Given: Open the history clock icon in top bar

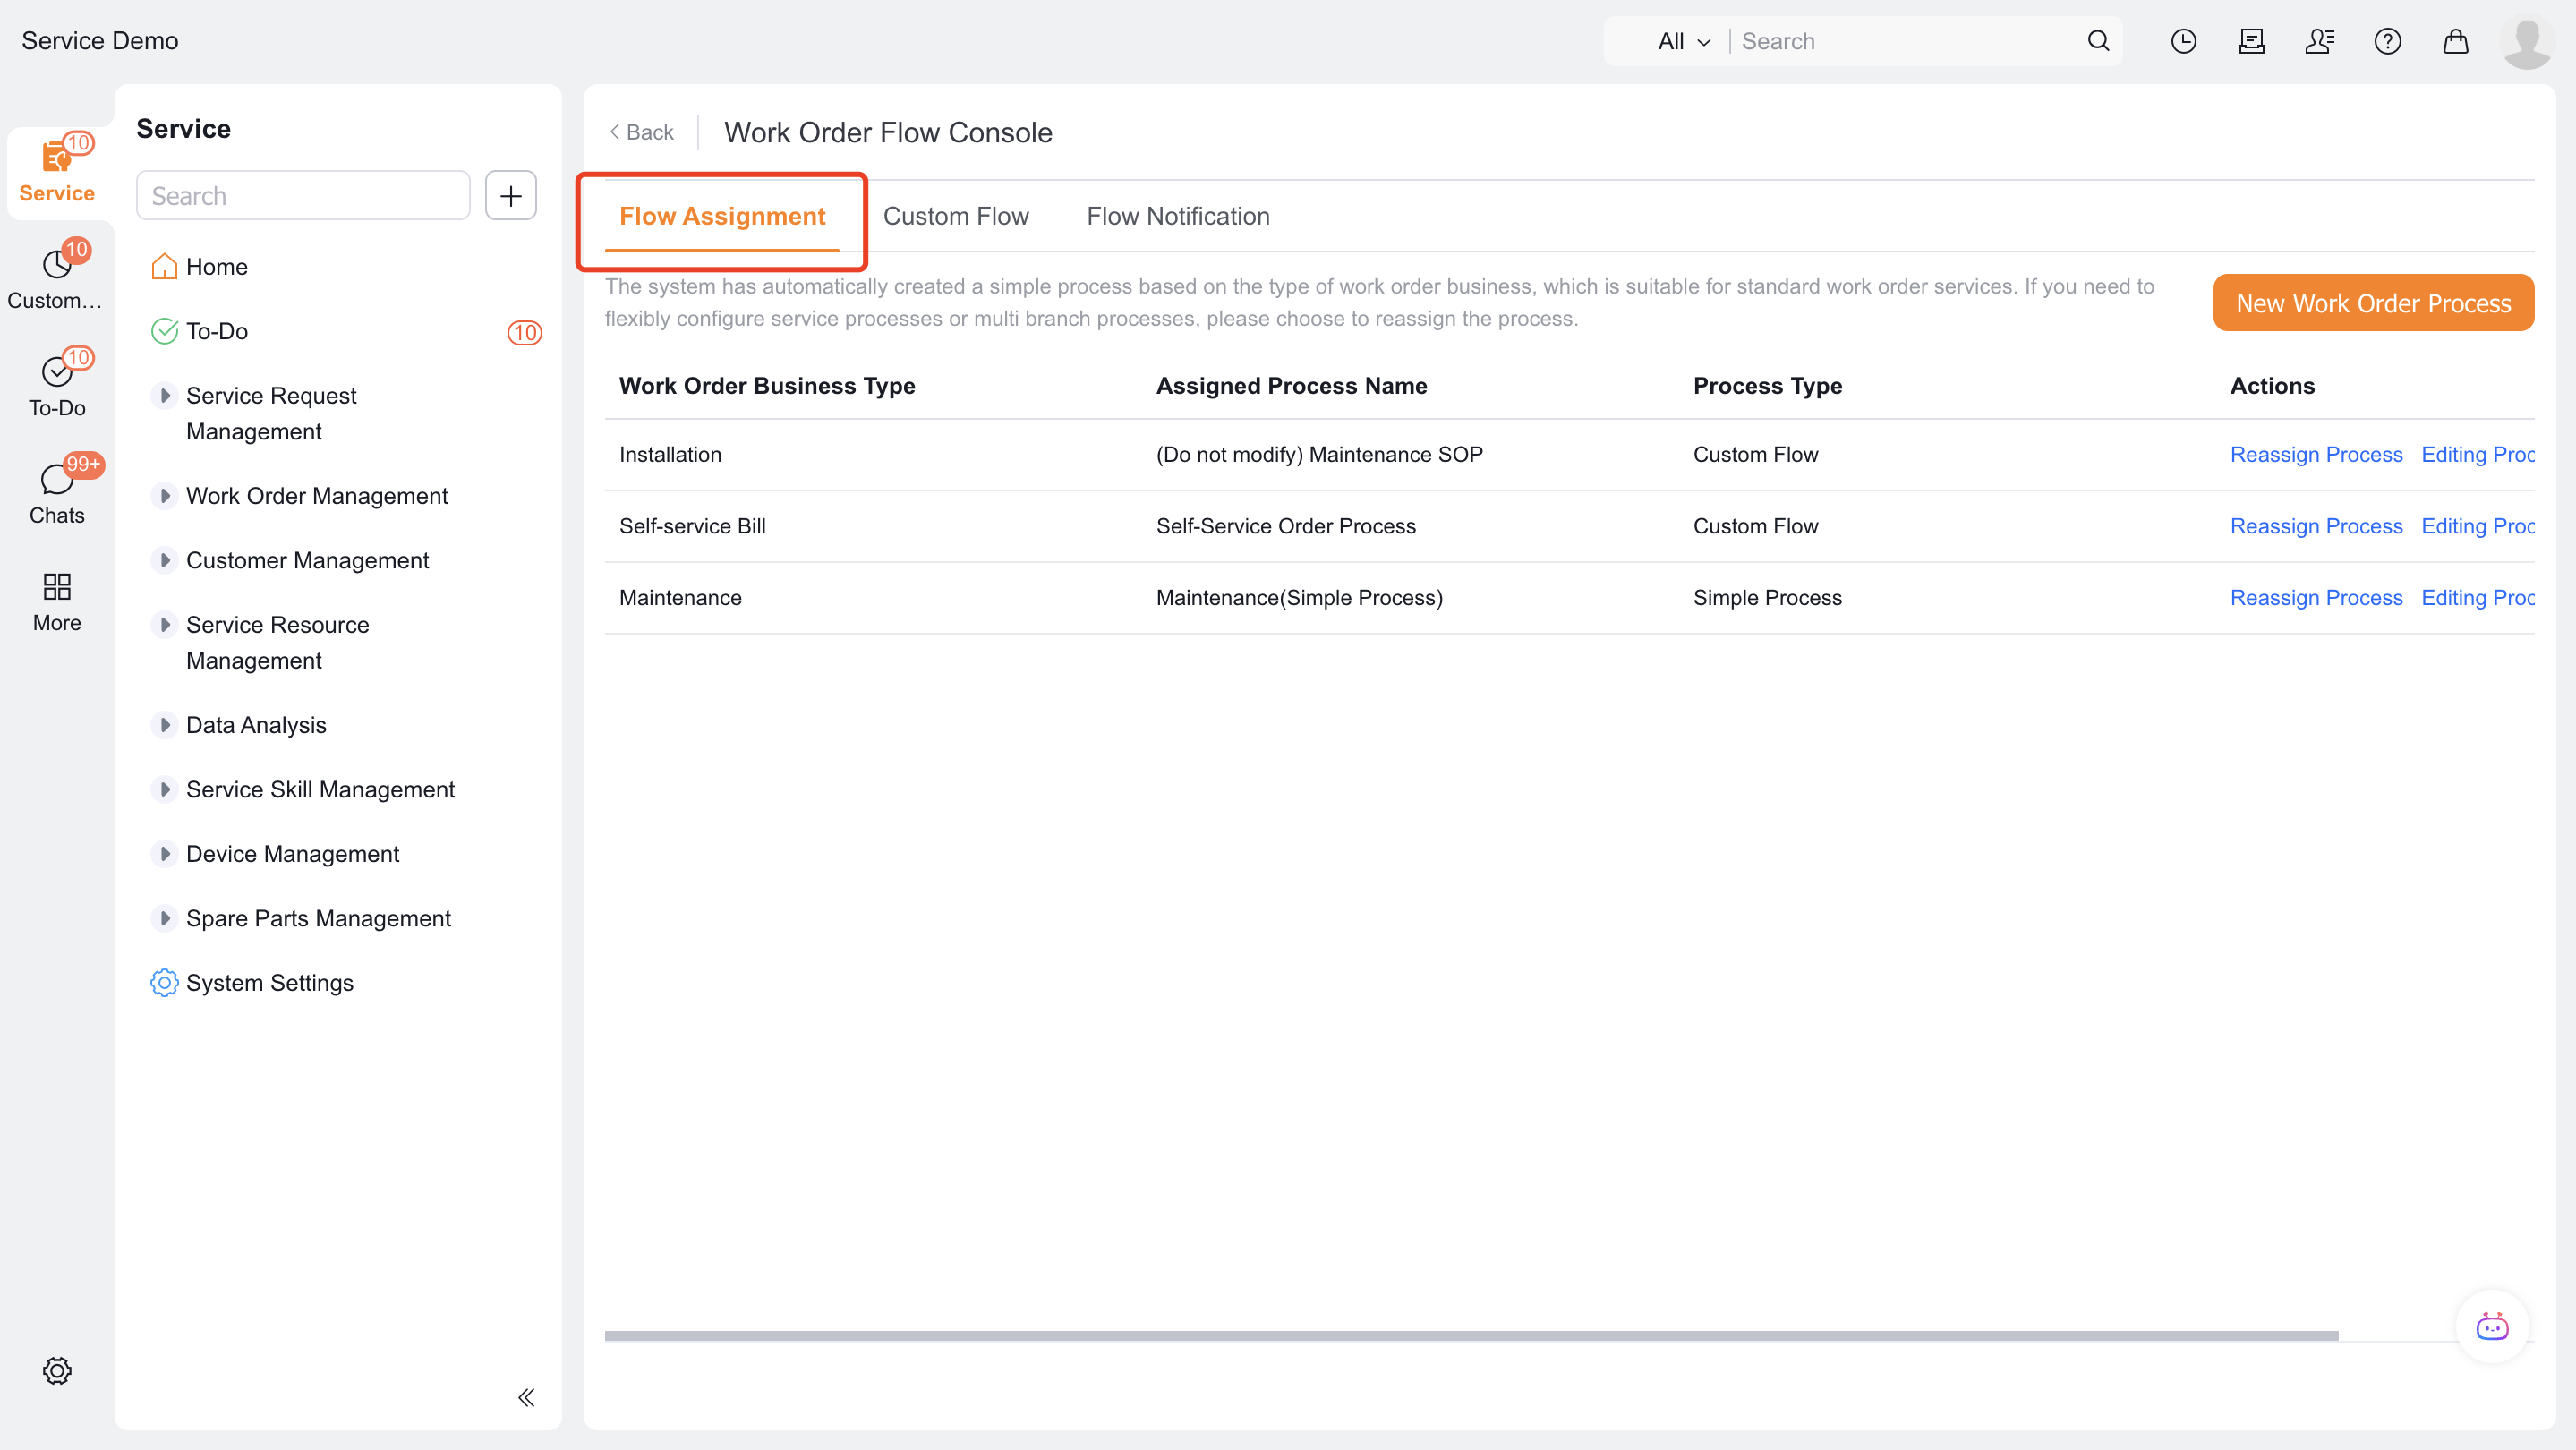Looking at the screenshot, I should pos(2183,41).
